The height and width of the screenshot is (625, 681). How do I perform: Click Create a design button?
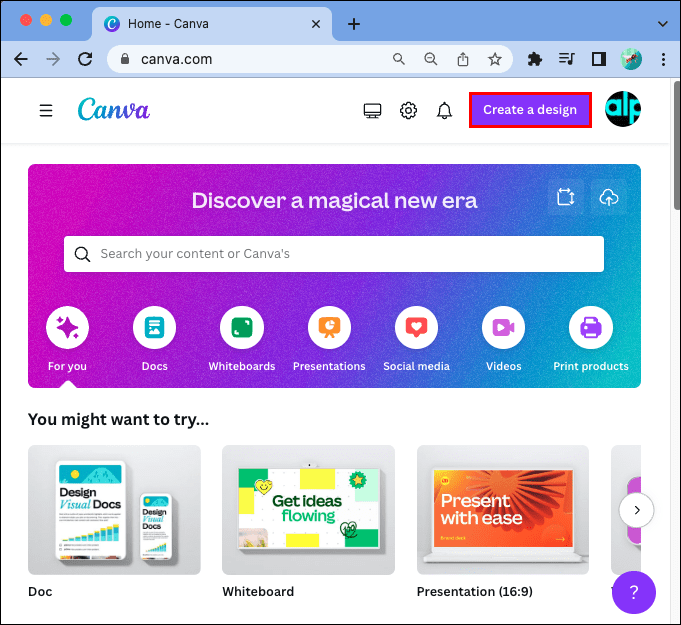click(x=530, y=110)
